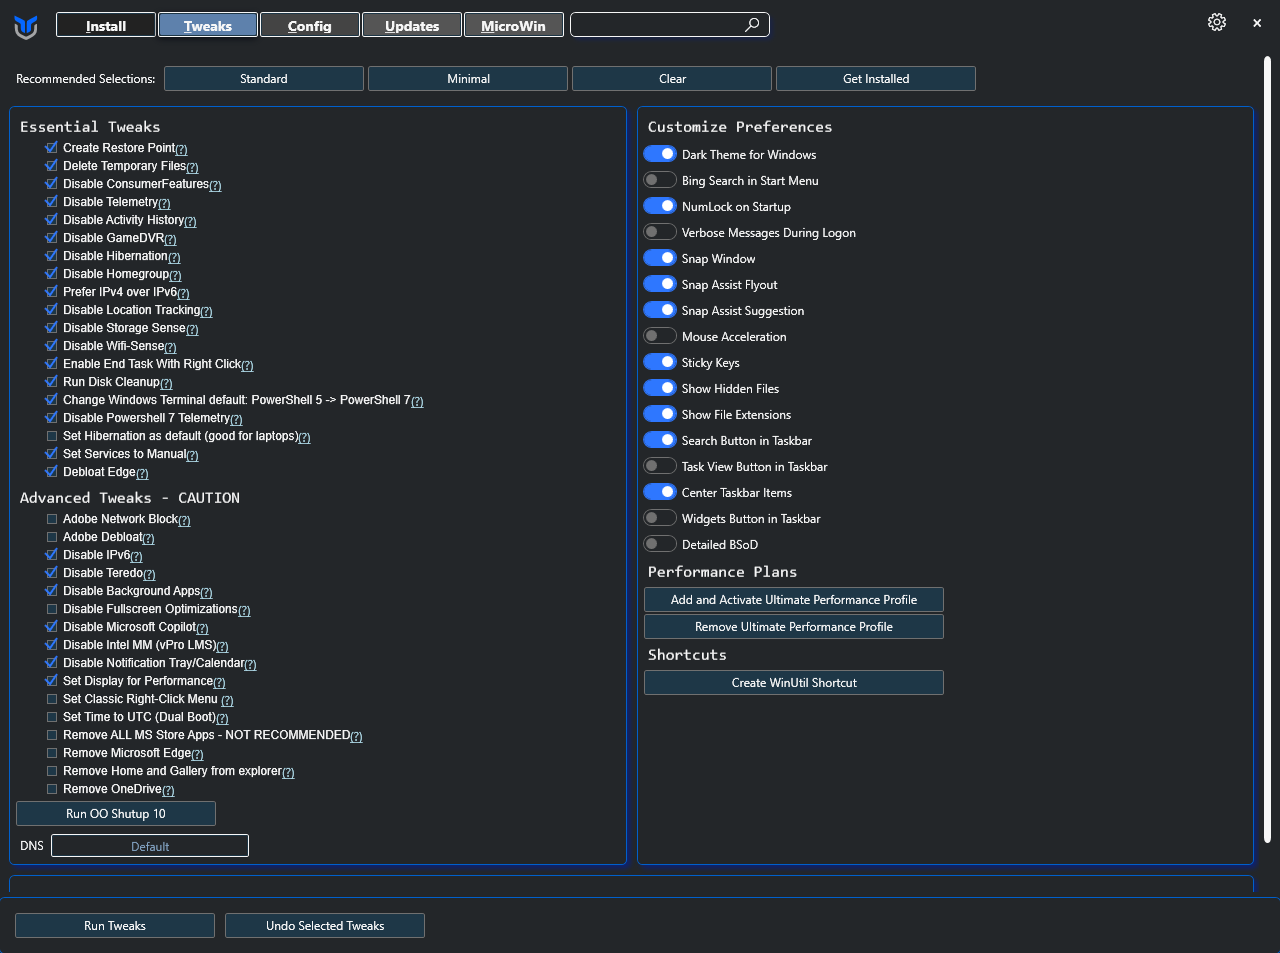Image resolution: width=1280 pixels, height=953 pixels.
Task: Focus the search input field
Action: pyautogui.click(x=670, y=24)
